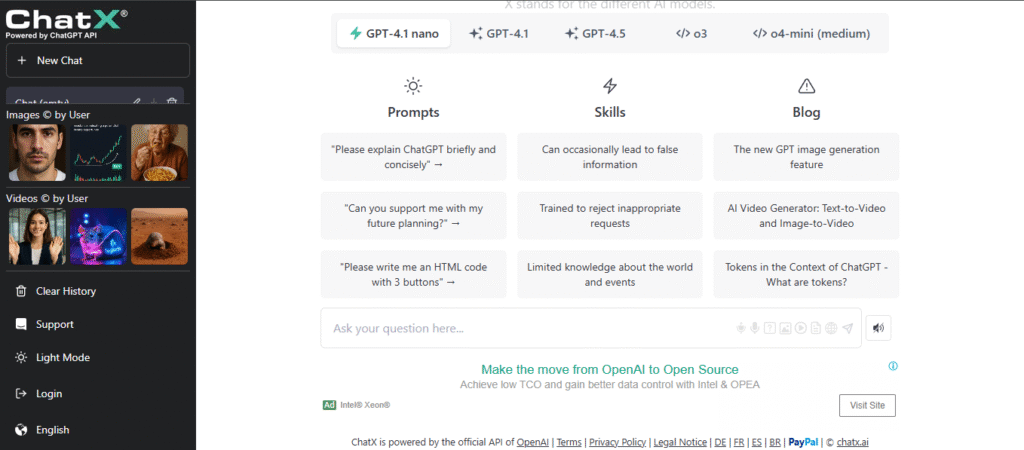Screen dimensions: 1024x450
Task: Click the Visit Site ad button
Action: click(867, 405)
